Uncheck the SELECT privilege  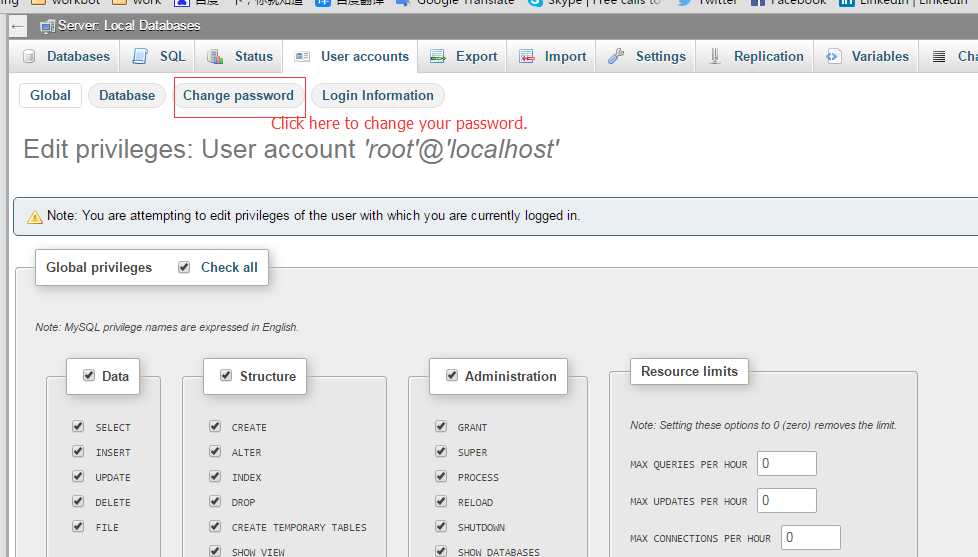[78, 427]
